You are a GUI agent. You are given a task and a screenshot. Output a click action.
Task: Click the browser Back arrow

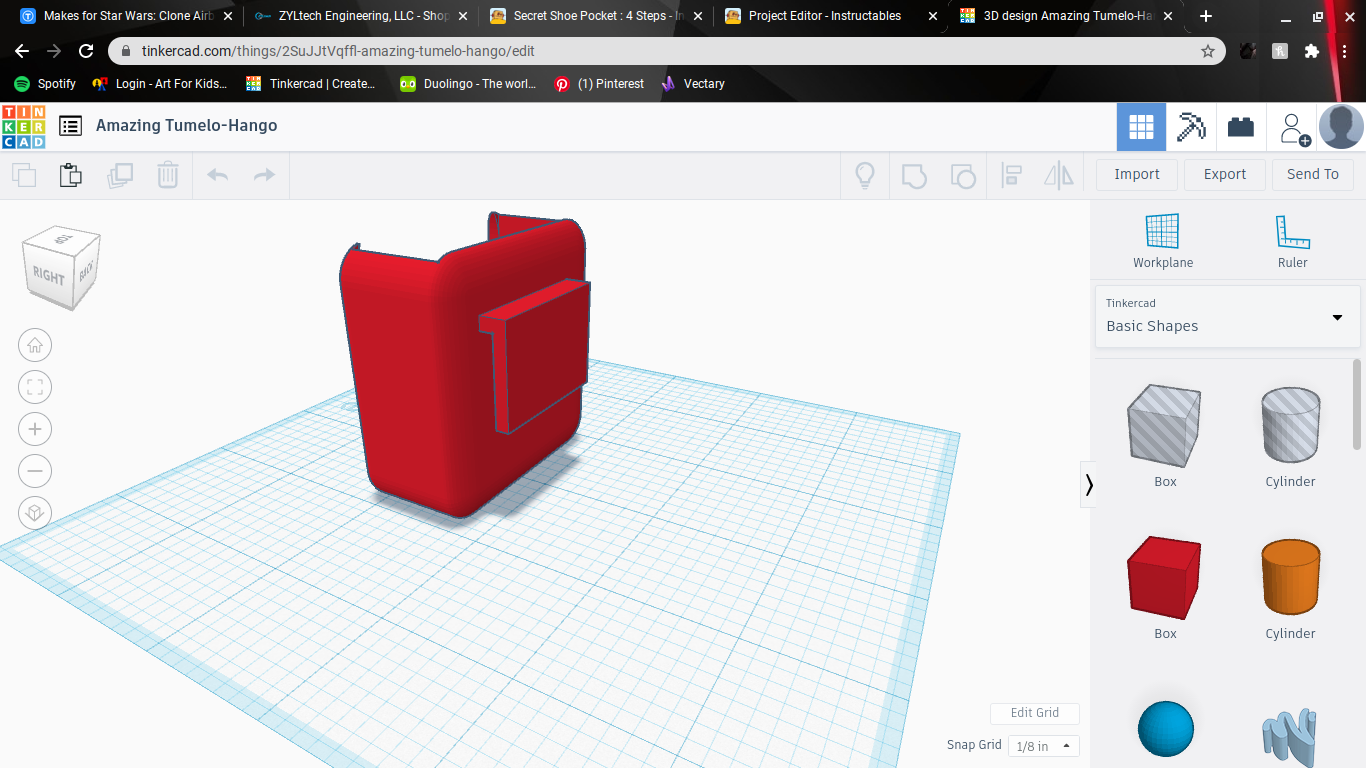(22, 51)
